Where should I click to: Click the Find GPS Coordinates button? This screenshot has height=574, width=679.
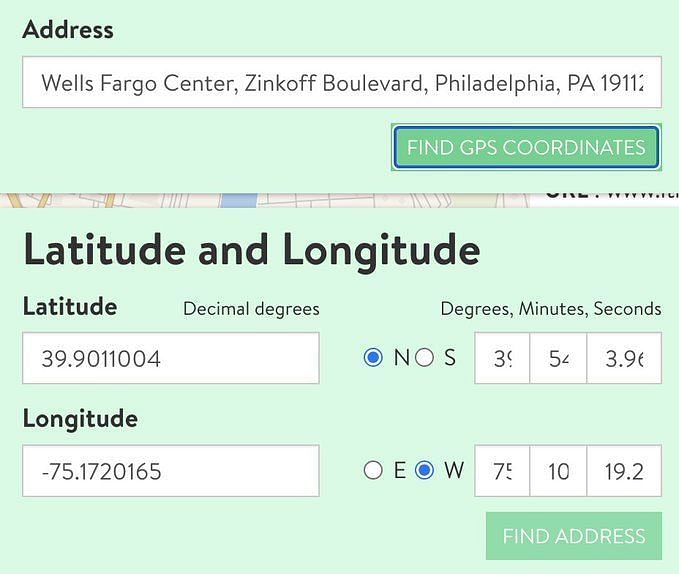526,147
